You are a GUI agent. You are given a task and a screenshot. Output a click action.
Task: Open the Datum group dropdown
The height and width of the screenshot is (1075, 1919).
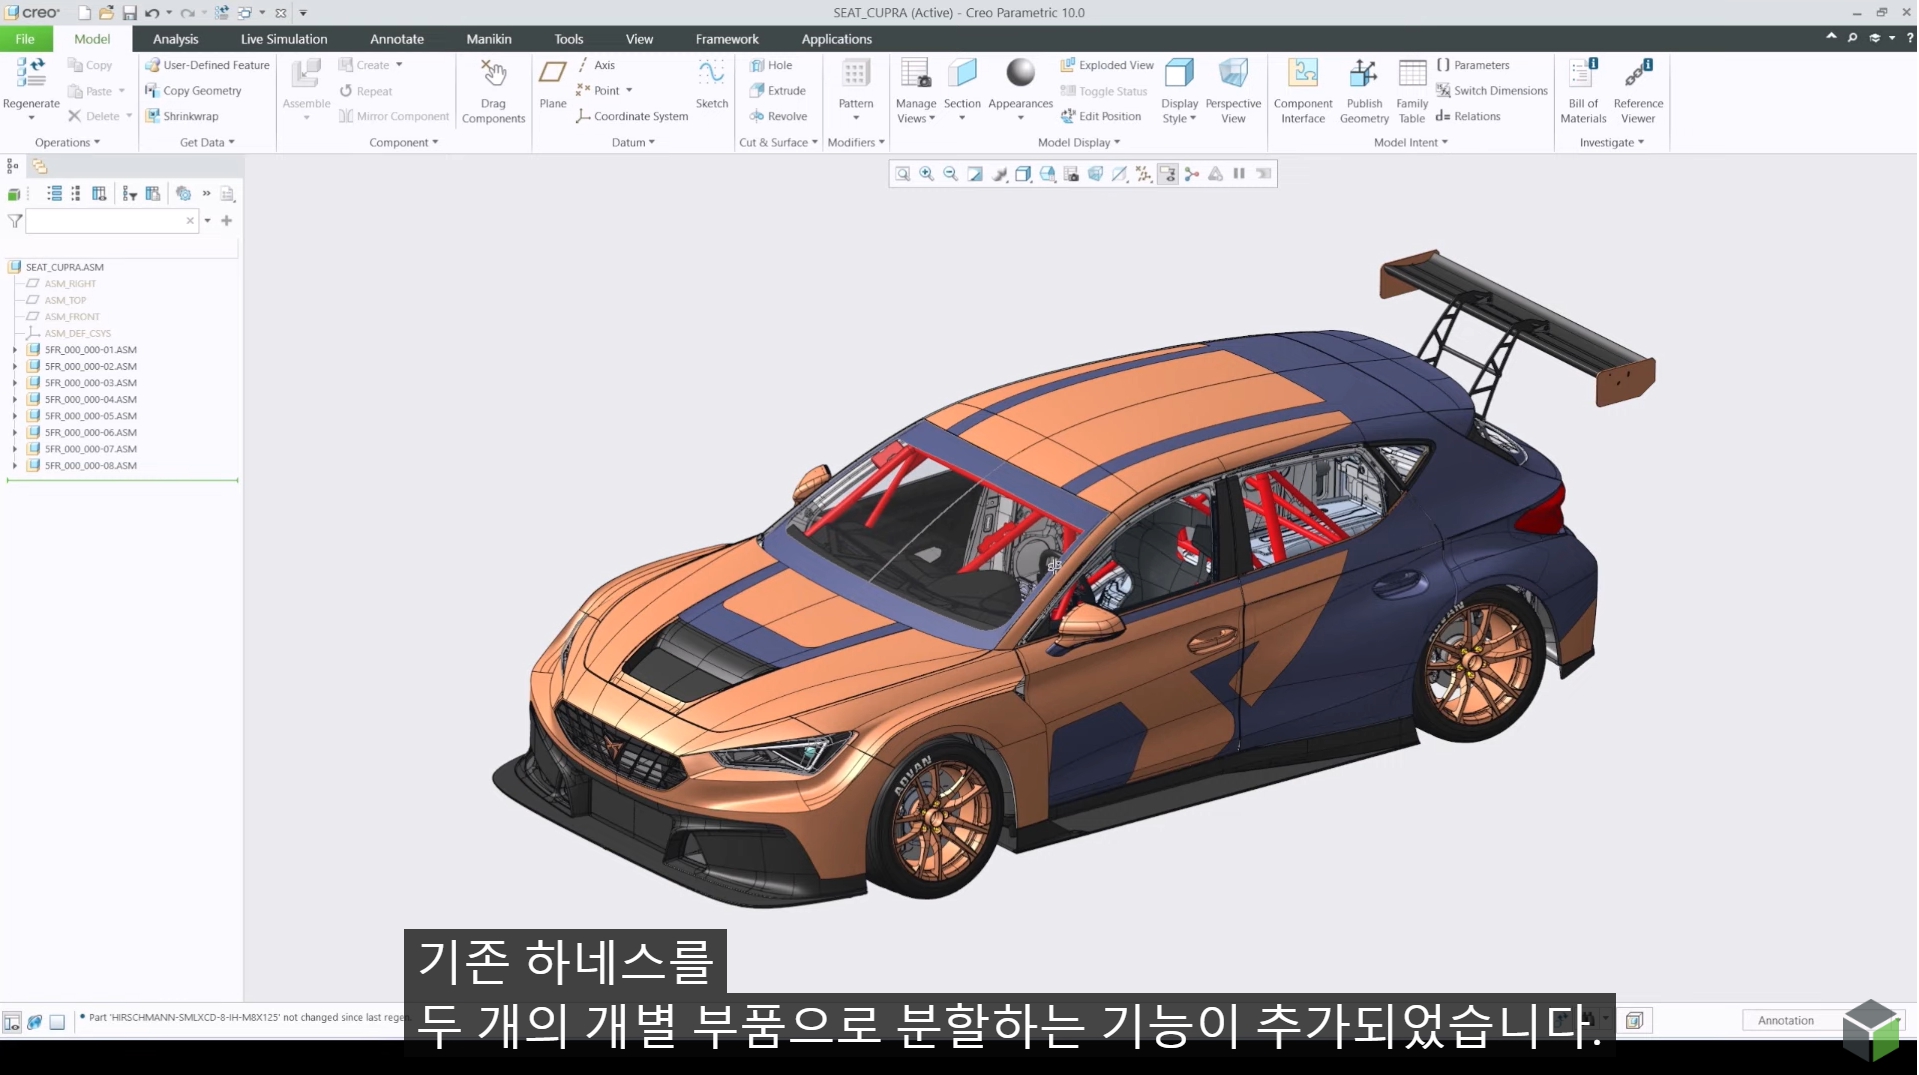(633, 143)
